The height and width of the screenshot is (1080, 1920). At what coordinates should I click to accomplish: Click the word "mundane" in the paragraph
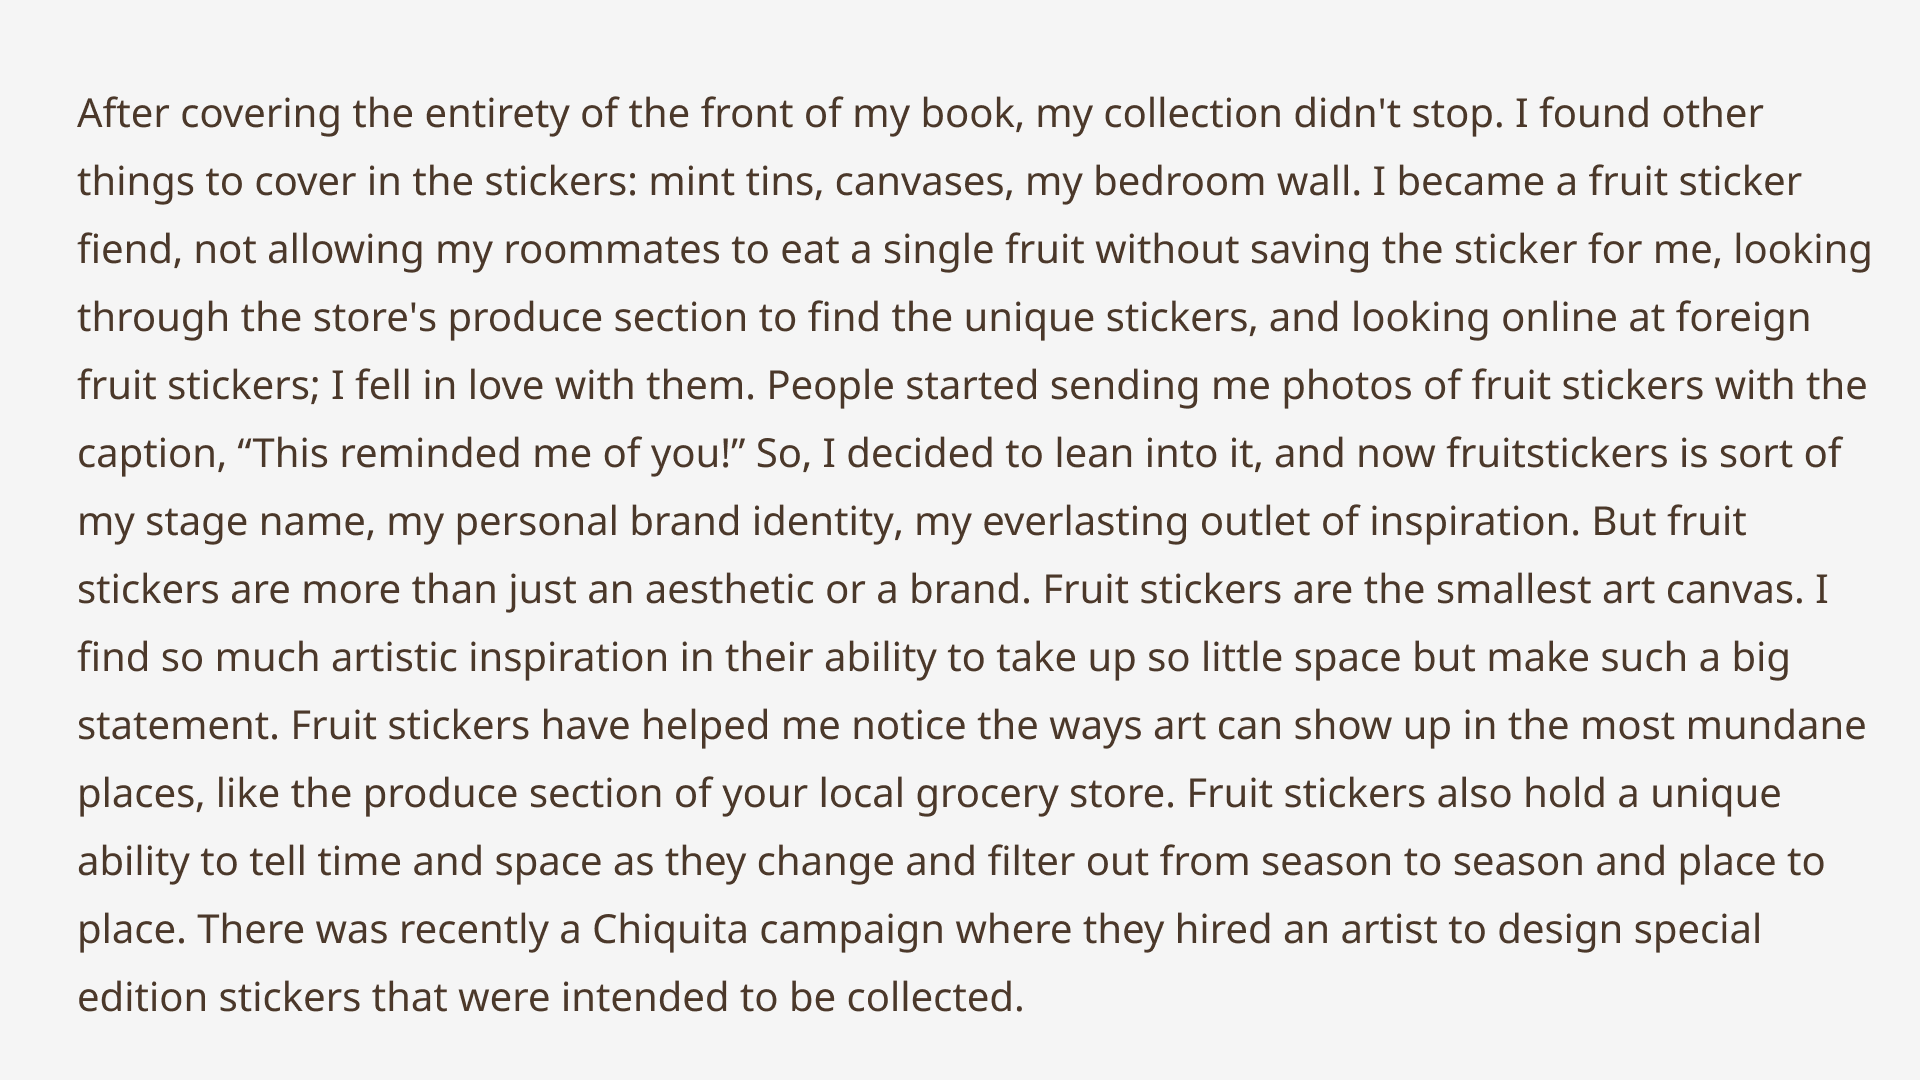coord(1776,726)
